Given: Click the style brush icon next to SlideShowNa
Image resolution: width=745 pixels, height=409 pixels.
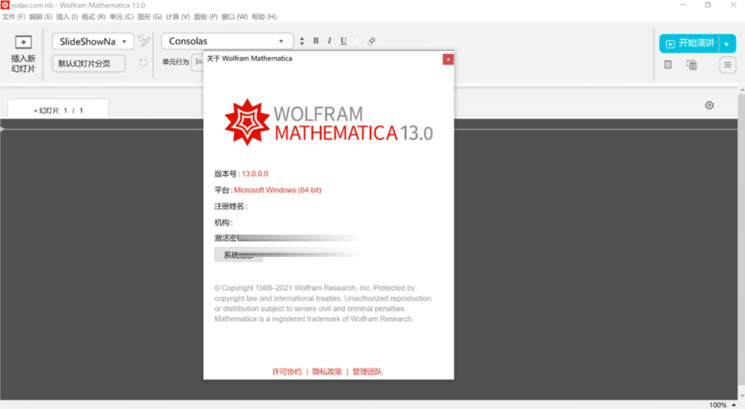Looking at the screenshot, I should click(144, 42).
